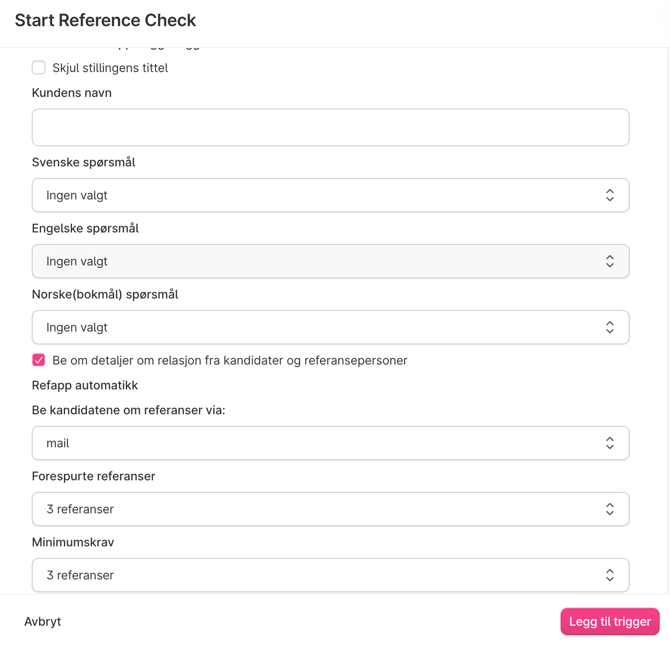The height and width of the screenshot is (645, 670).
Task: Click chevron arrows icon in Engelske spørsmål field
Action: pyautogui.click(x=610, y=261)
